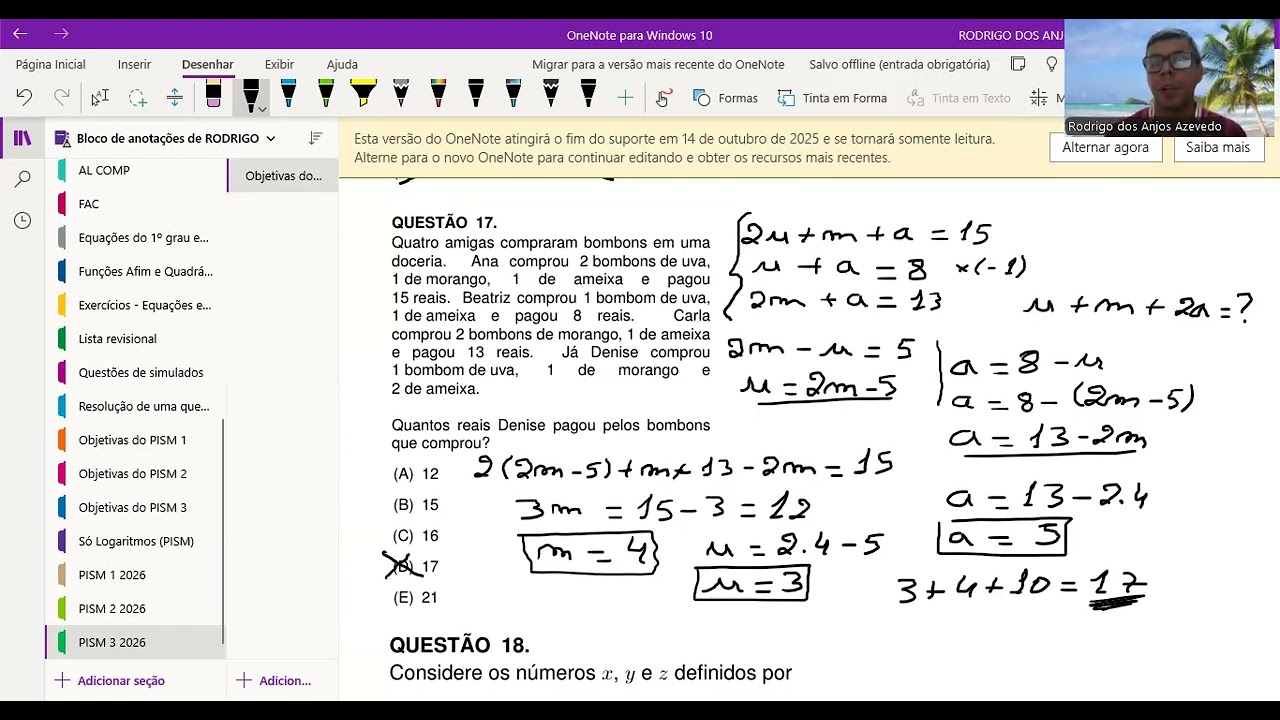Open Equações do 1º grau section
The image size is (1280, 720).
136,238
